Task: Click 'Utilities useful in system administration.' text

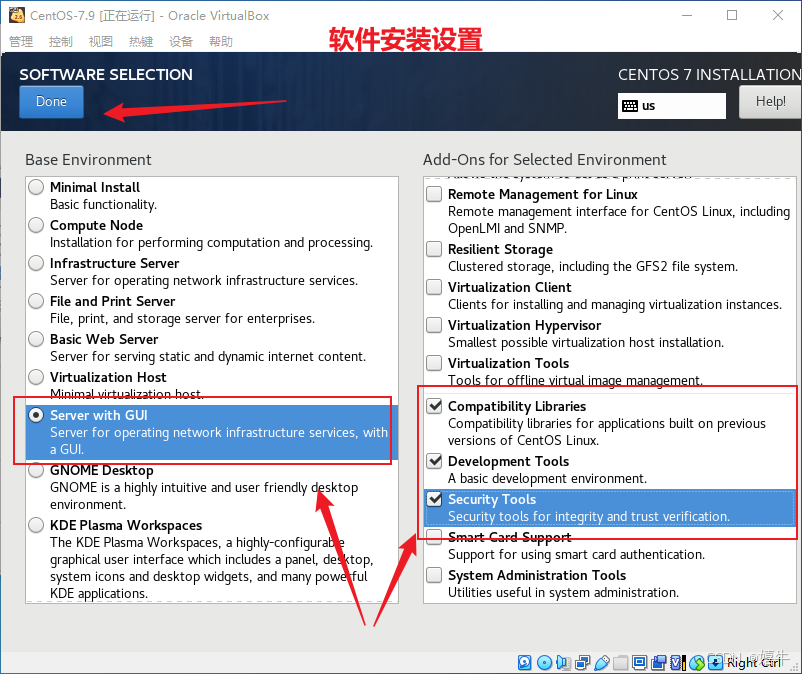Action: [x=563, y=593]
